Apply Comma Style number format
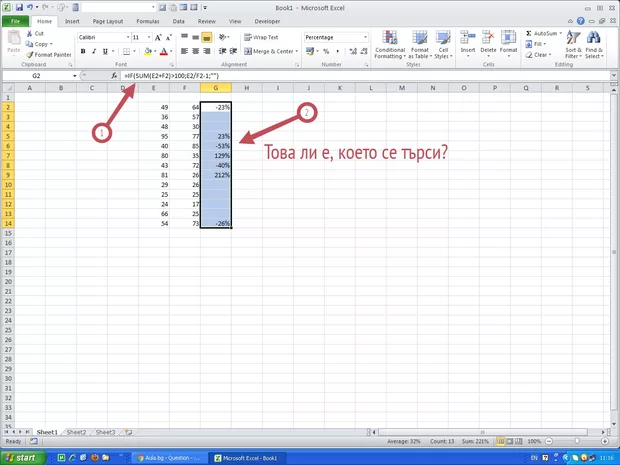 tap(337, 51)
